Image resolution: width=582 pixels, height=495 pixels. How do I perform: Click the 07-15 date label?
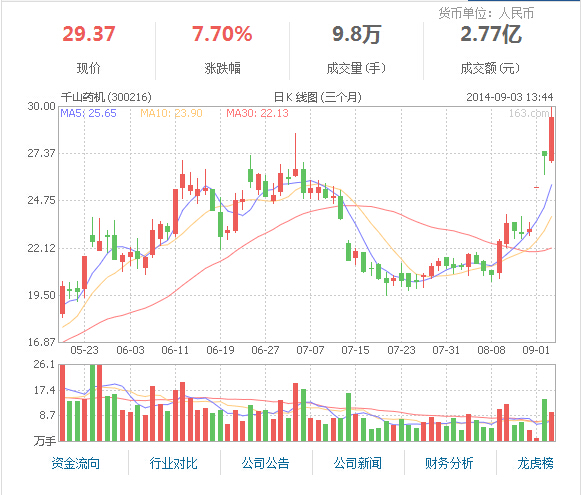tap(356, 350)
